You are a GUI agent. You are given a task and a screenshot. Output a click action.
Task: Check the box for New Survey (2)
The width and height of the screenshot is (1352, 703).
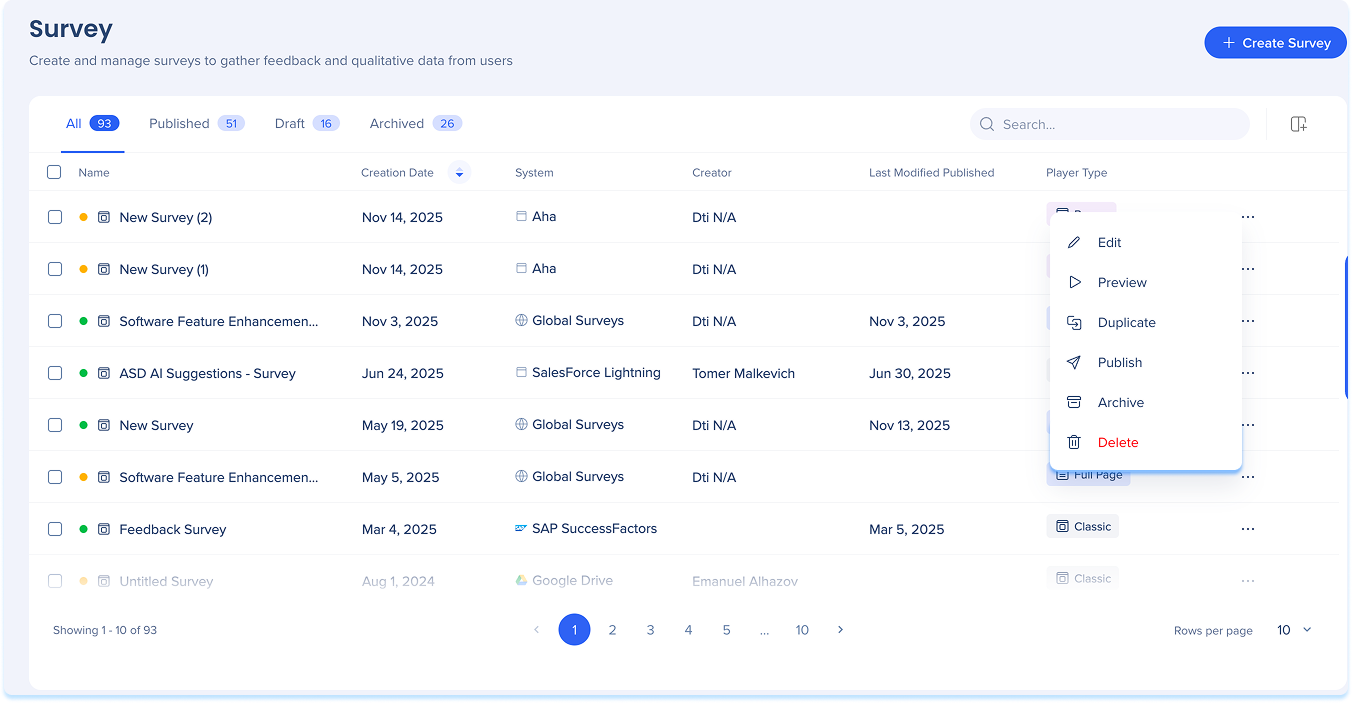55,217
